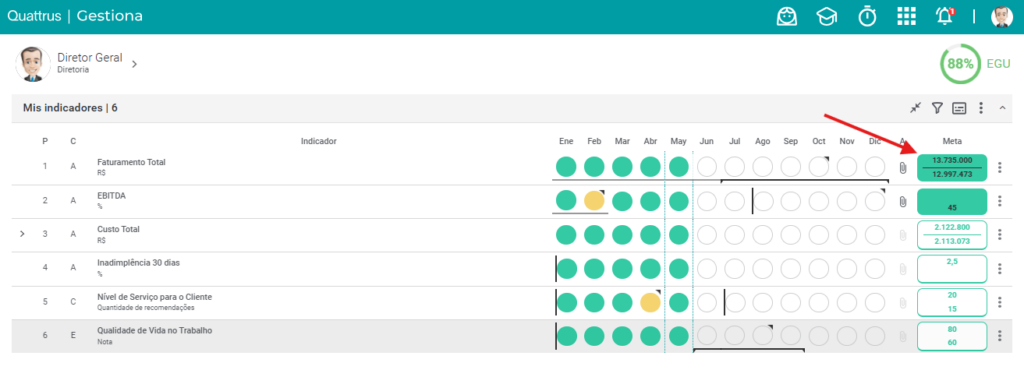Click the Faturamento Total meta box 13.735.000
The width and height of the screenshot is (1024, 370).
[x=952, y=168]
